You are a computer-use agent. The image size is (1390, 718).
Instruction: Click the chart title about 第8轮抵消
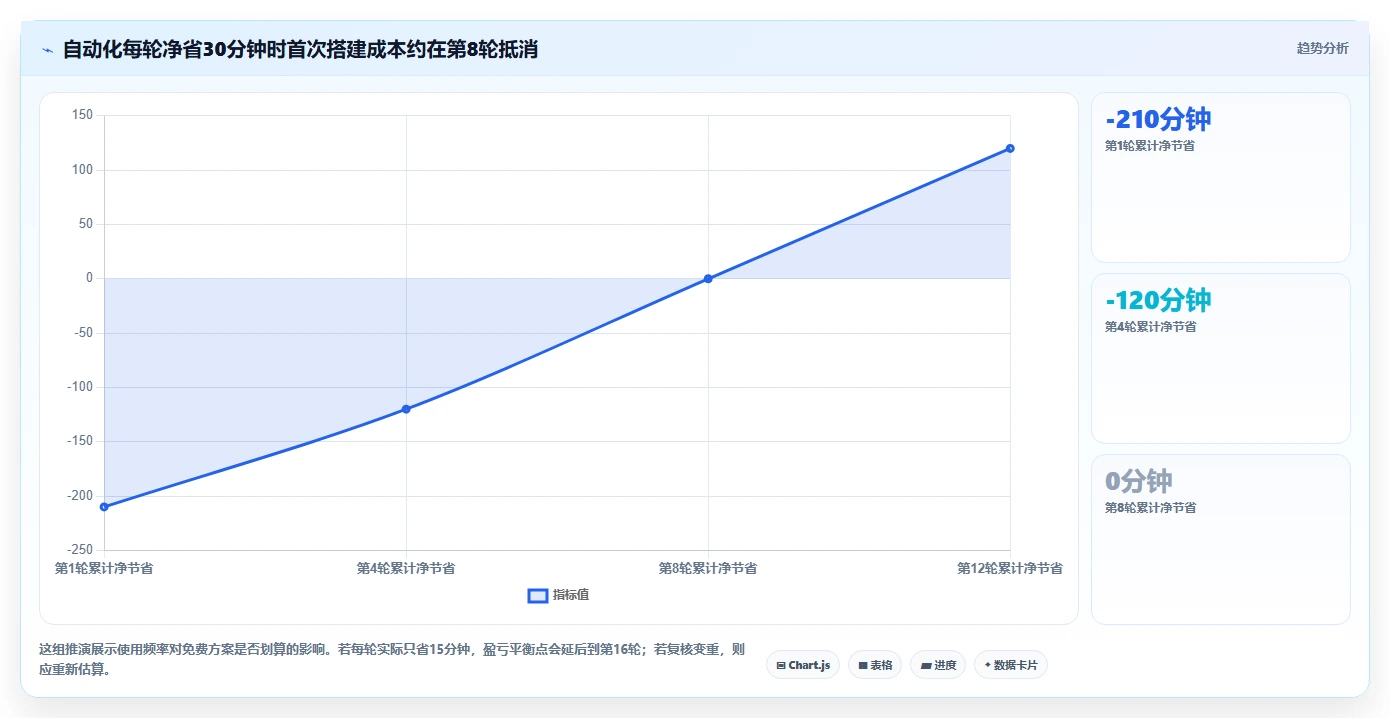pyautogui.click(x=300, y=49)
